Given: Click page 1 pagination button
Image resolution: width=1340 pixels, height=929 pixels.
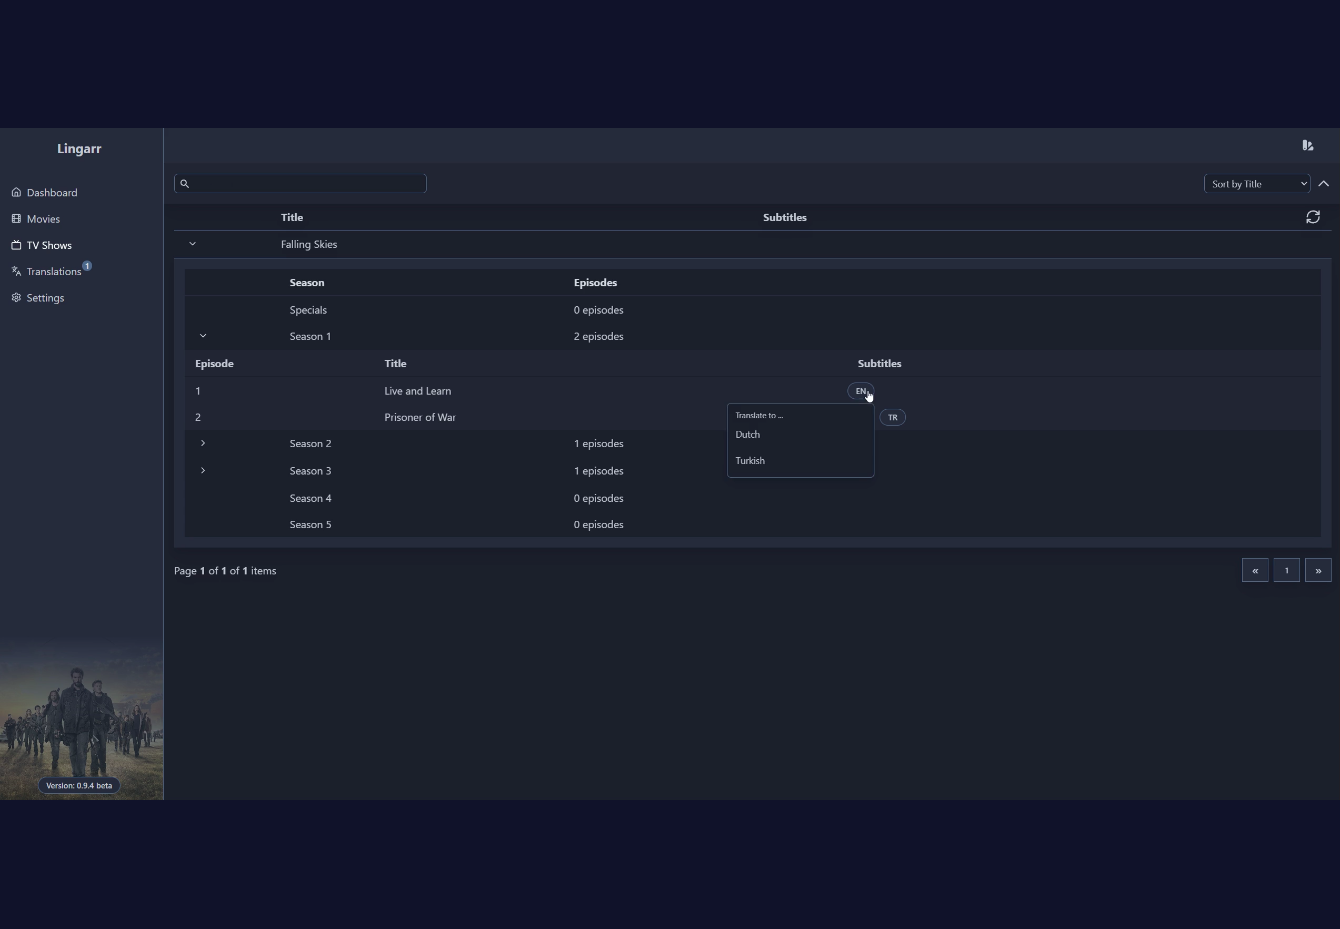Looking at the screenshot, I should coord(1287,570).
